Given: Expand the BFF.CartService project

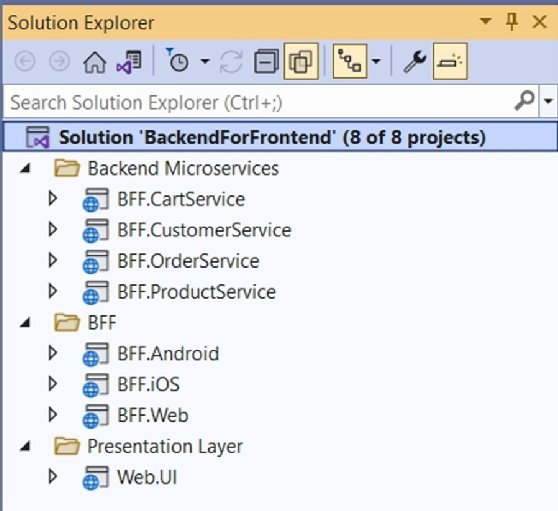Looking at the screenshot, I should [53, 199].
